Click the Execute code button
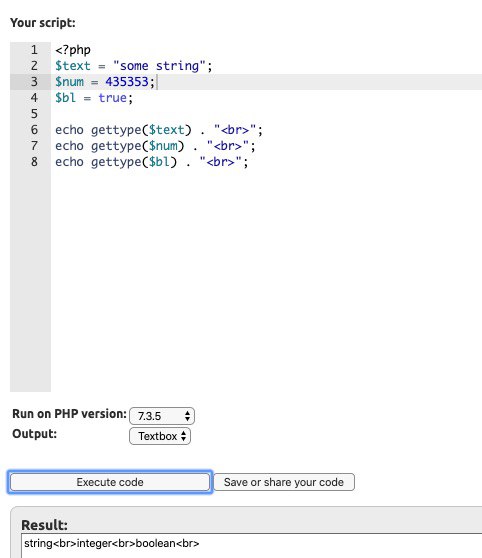This screenshot has height=558, width=482. pyautogui.click(x=110, y=482)
